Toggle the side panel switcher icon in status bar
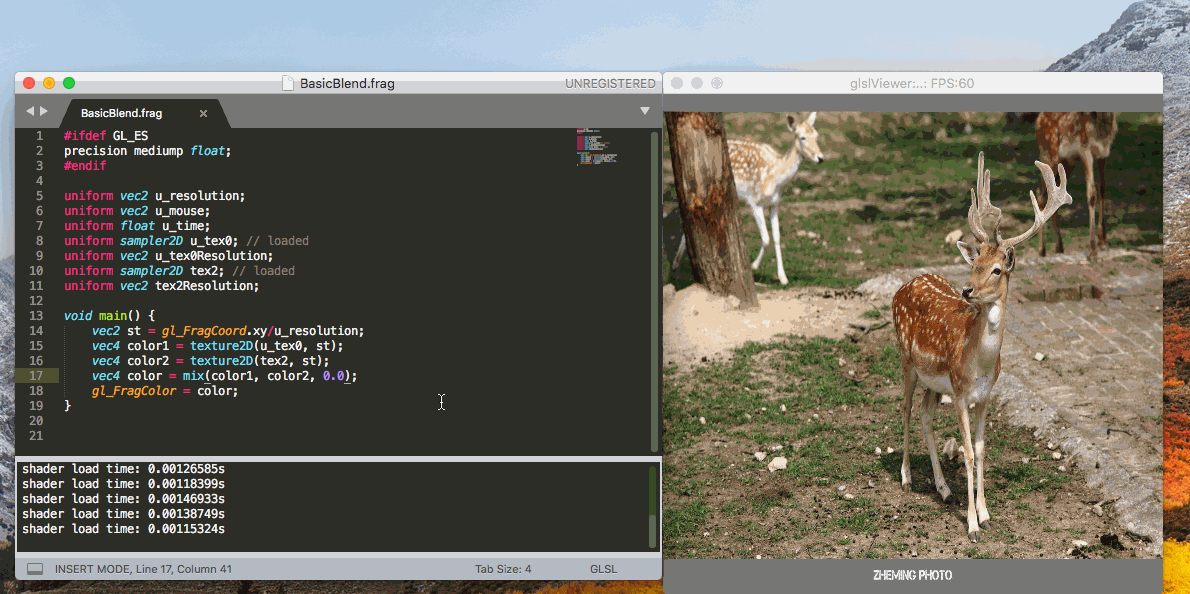Screen dimensions: 1190x594 35,569
